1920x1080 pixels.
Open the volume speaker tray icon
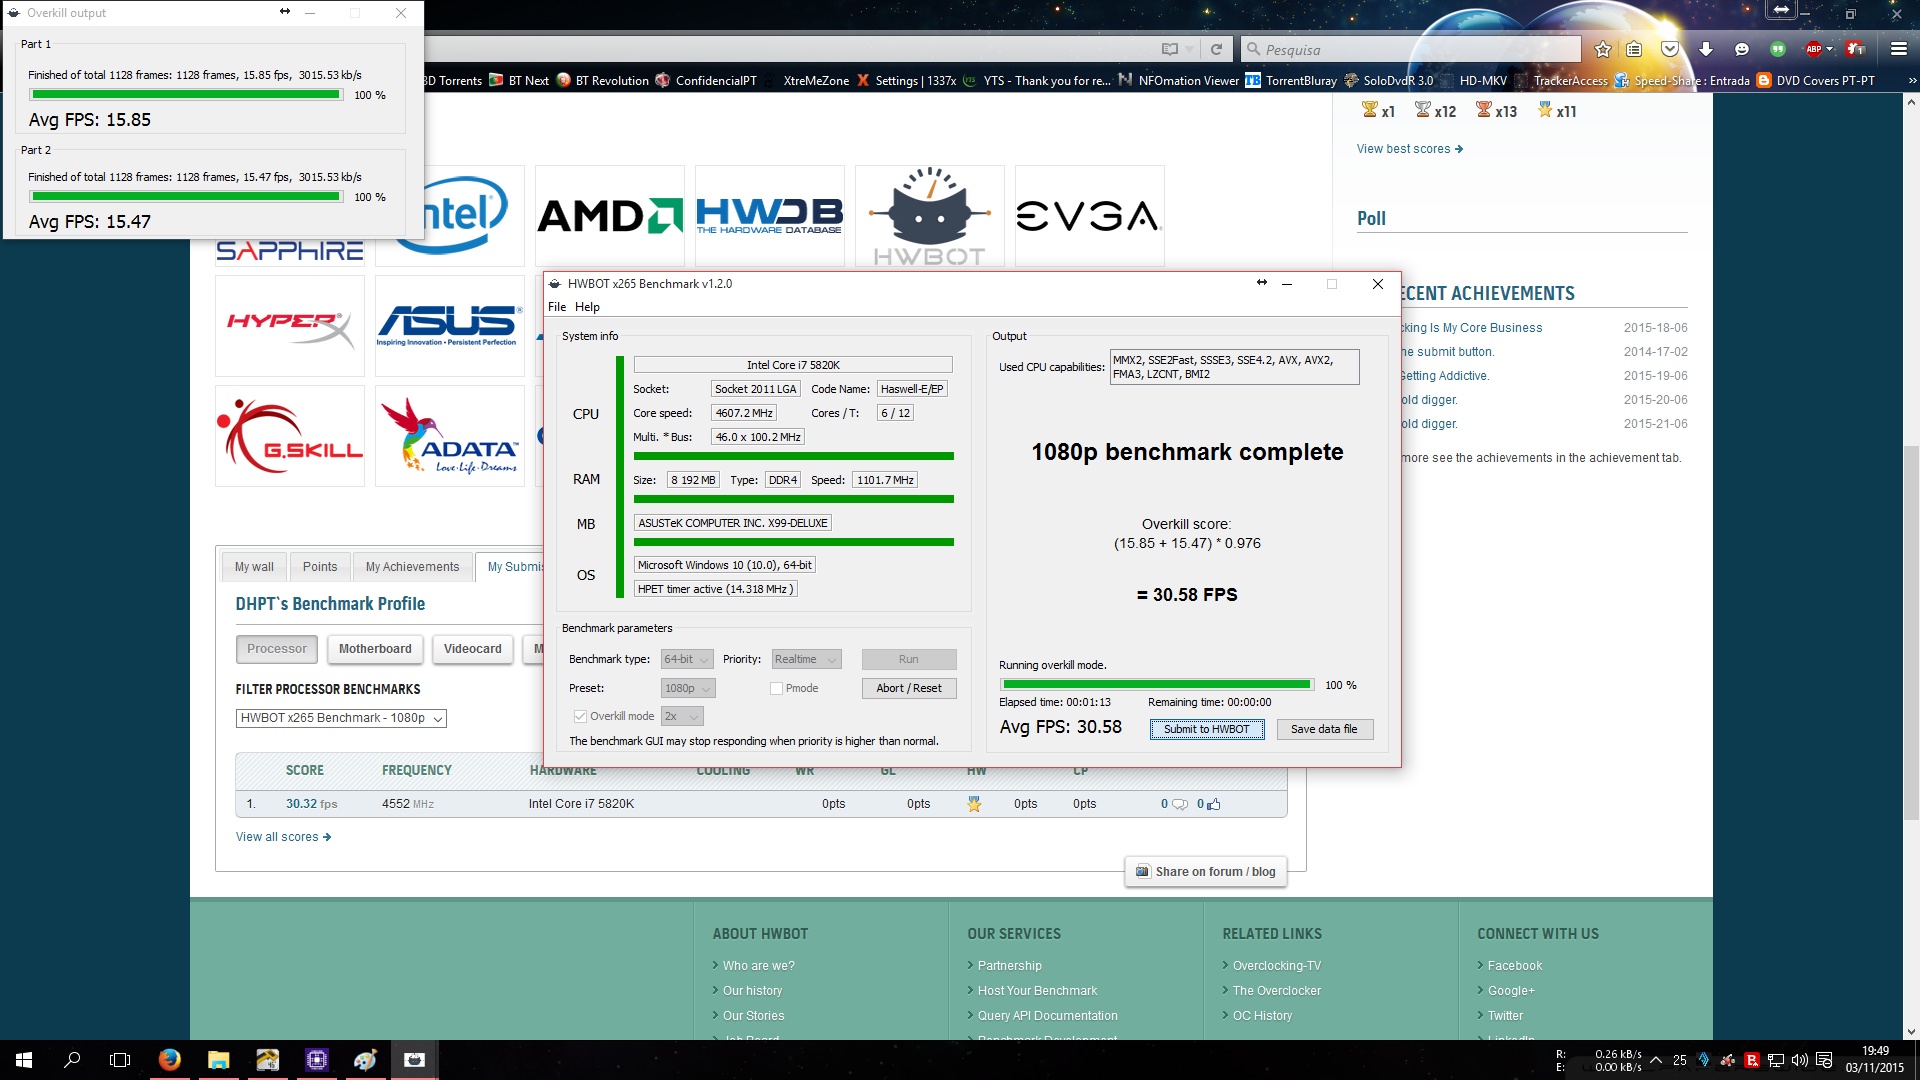coord(1800,1060)
